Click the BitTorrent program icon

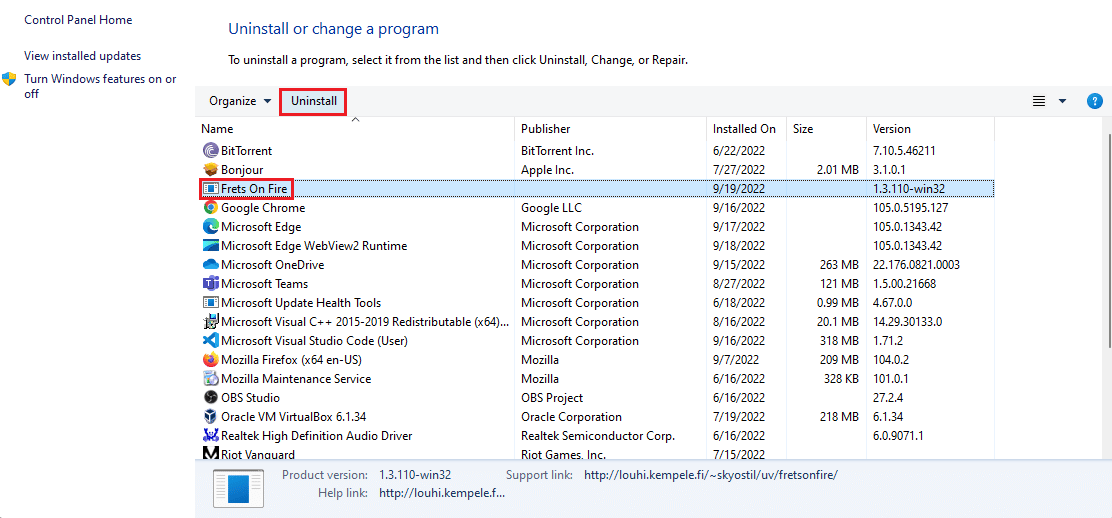[x=210, y=150]
